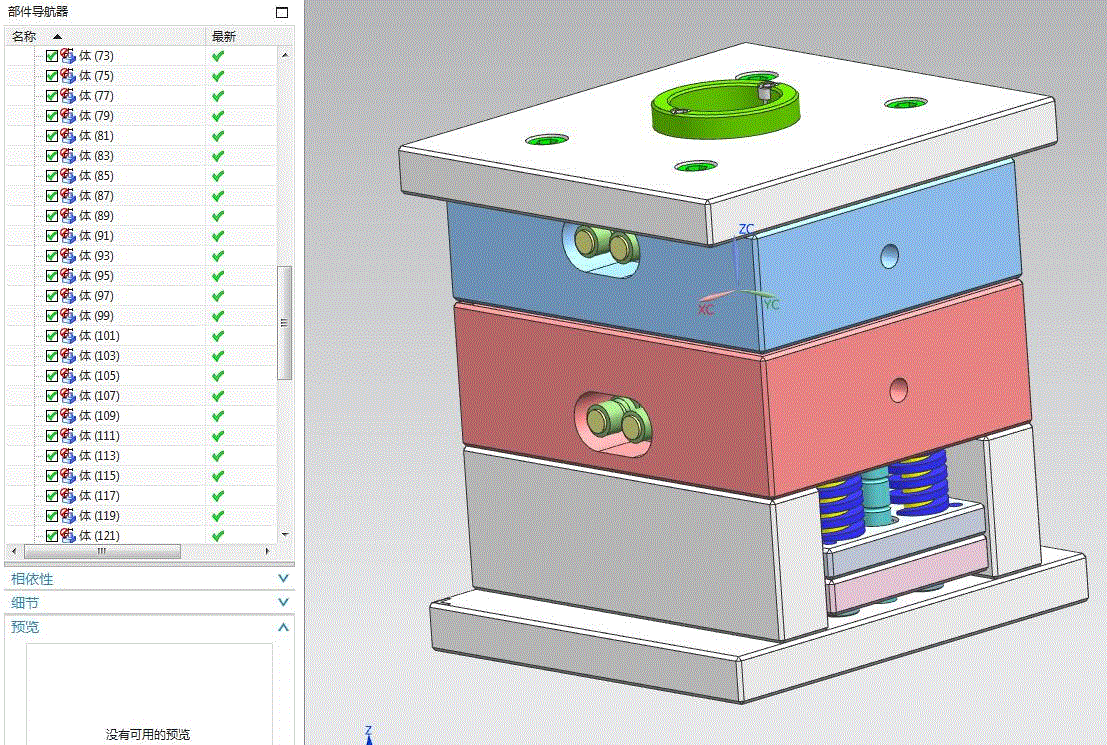The image size is (1107, 745).
Task: Click the tree scrollbar up arrow
Action: coord(285,54)
